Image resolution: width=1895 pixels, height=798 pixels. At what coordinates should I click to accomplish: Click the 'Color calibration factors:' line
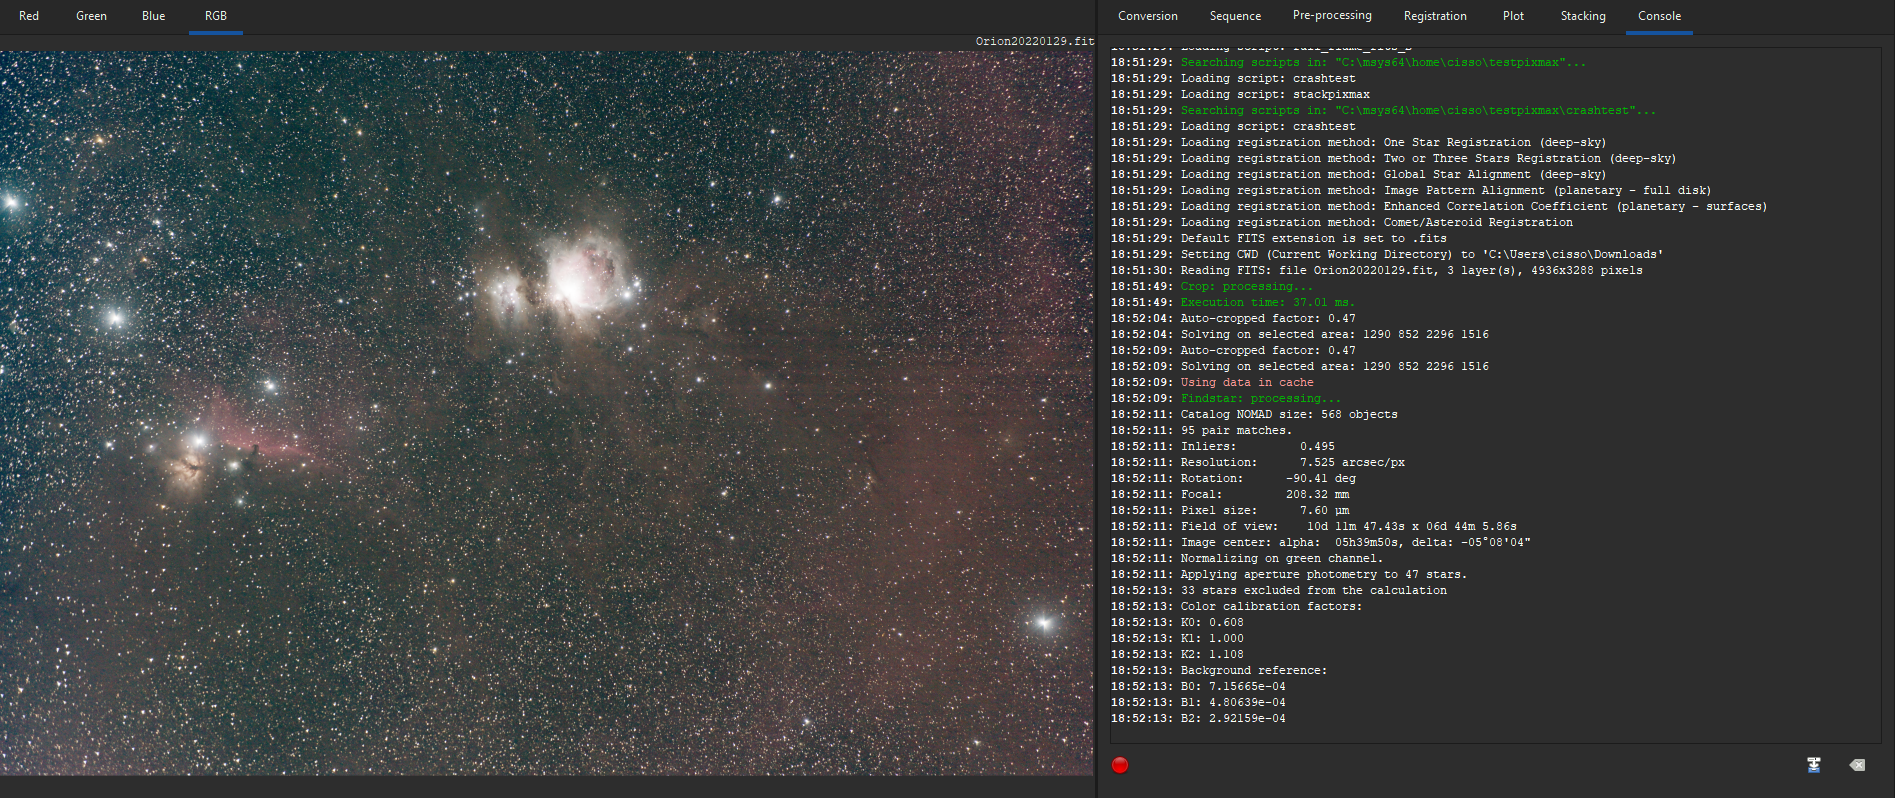[x=1236, y=607]
